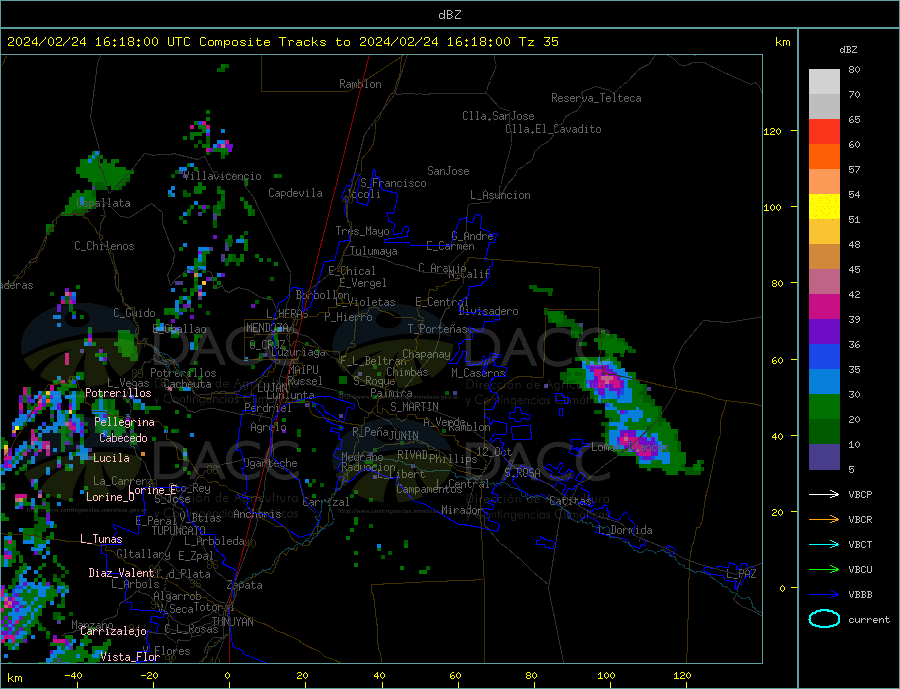The width and height of the screenshot is (900, 689).
Task: Click the 'S_MARTIN' place label
Action: (414, 407)
